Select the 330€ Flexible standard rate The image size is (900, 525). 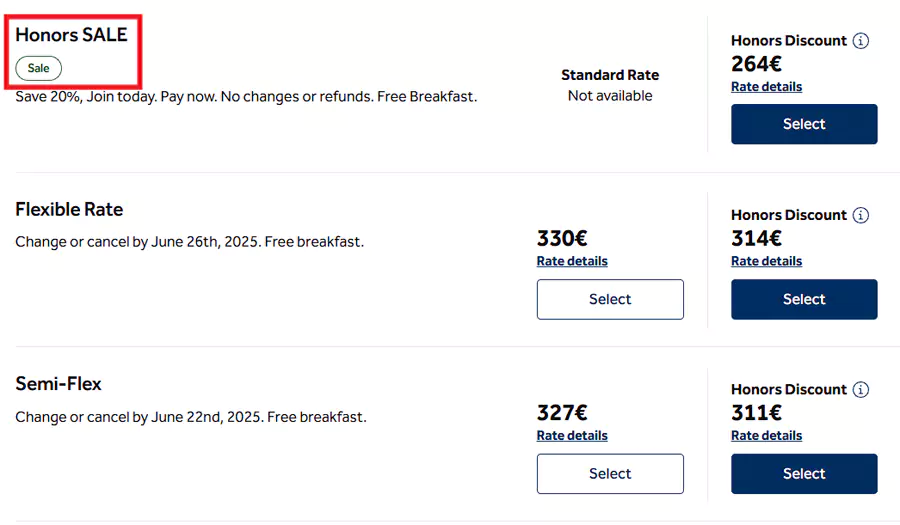(x=610, y=299)
